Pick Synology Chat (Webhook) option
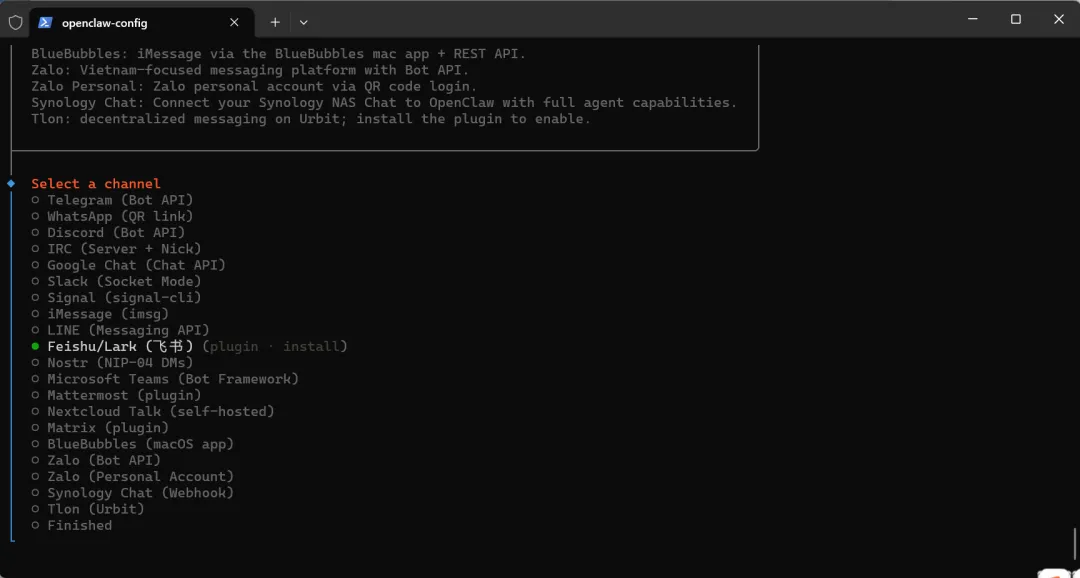This screenshot has width=1080, height=578. pyautogui.click(x=133, y=493)
